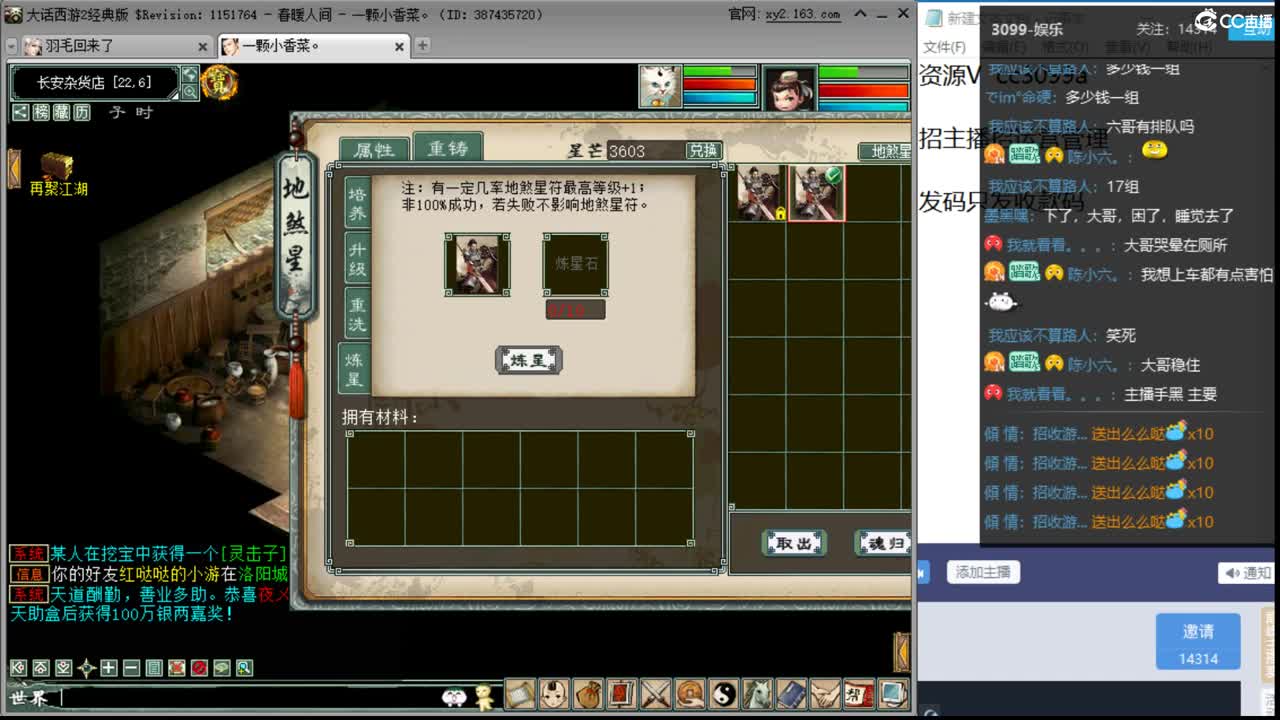This screenshot has width=1280, height=720.
Task: Open the world map icon beside location box
Action: [x=190, y=74]
